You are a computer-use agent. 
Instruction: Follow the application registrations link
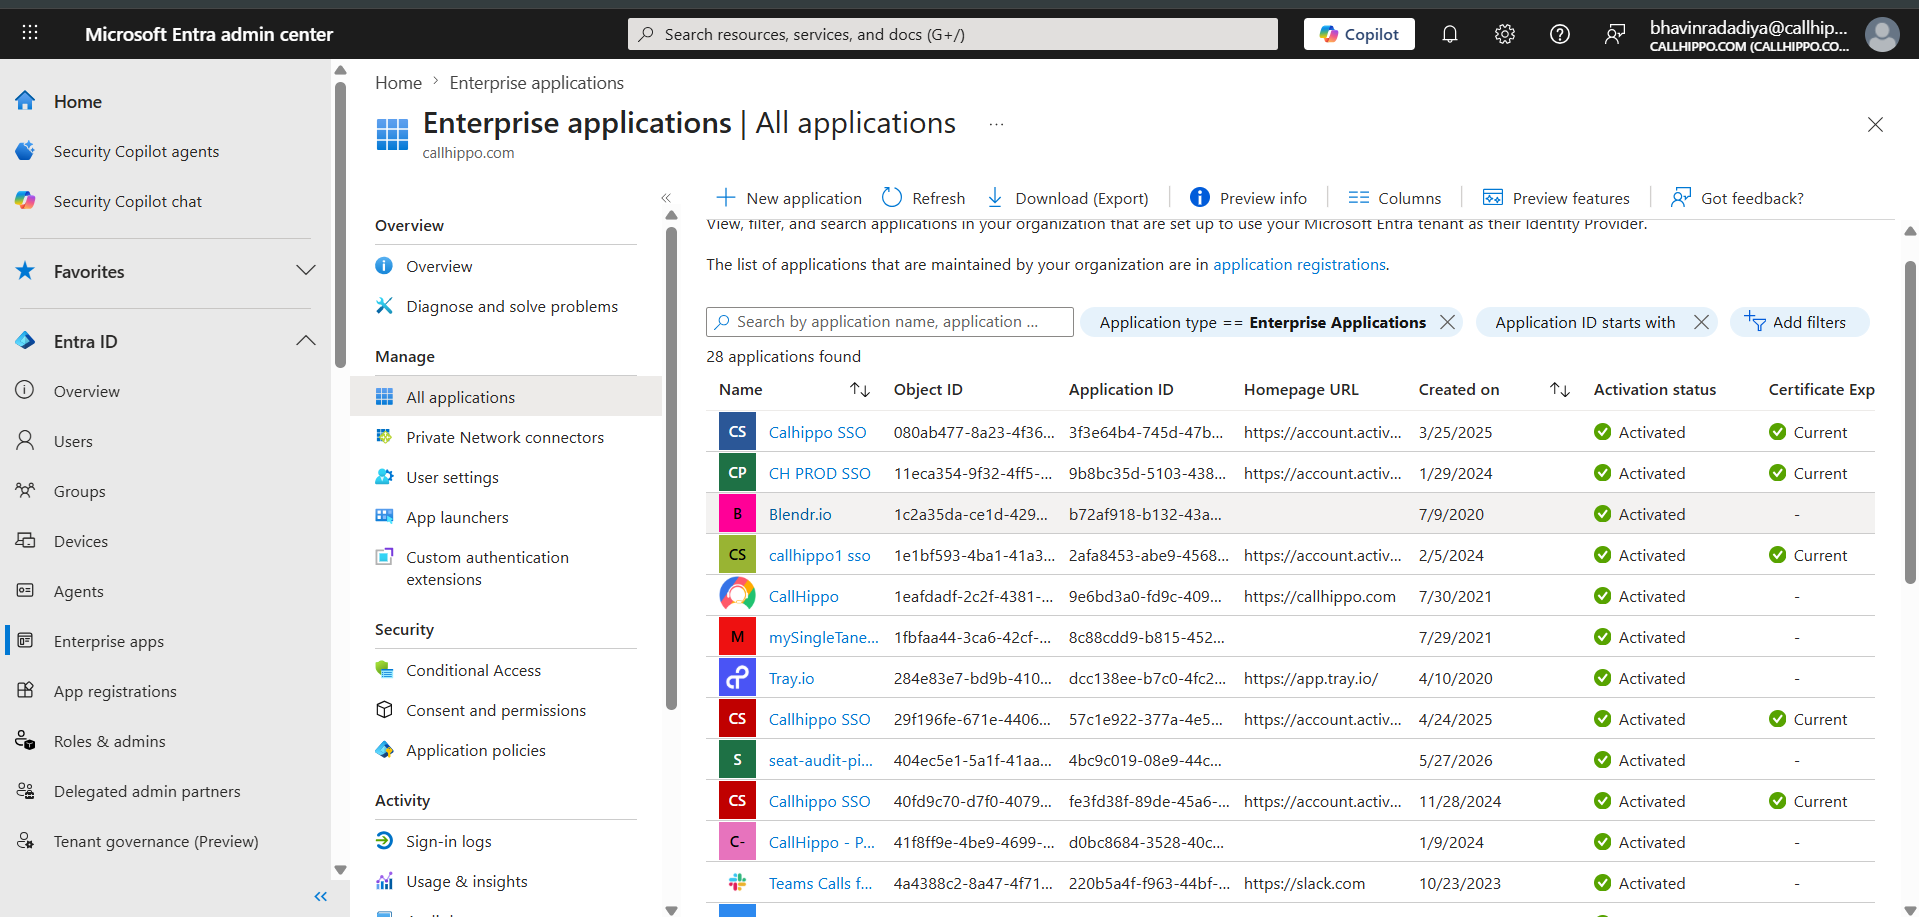click(x=1299, y=264)
